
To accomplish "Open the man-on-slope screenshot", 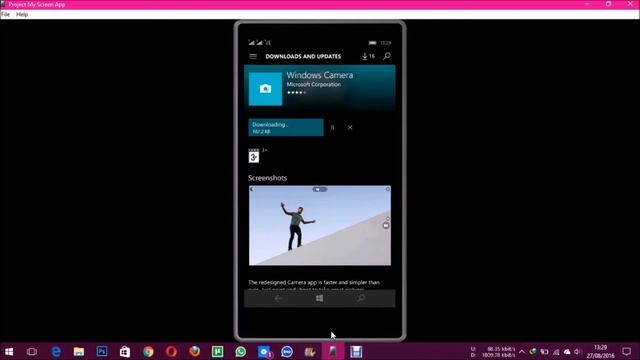I will point(320,225).
